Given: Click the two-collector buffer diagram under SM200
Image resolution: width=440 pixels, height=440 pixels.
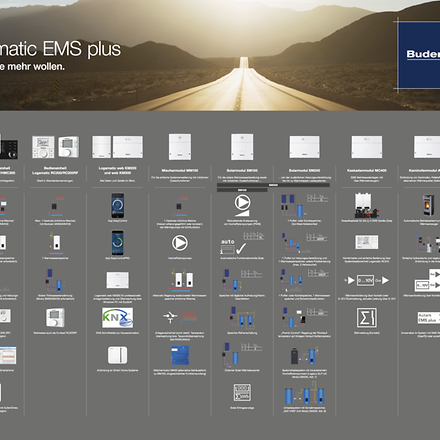Looking at the screenshot, I should click(x=304, y=205).
